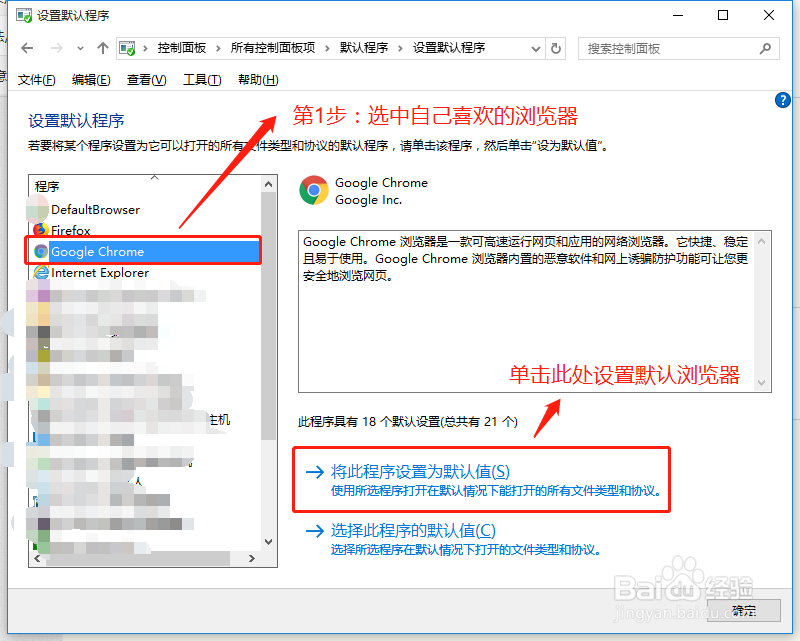Click the large Google Chrome logo
This screenshot has height=641, width=800.
314,190
